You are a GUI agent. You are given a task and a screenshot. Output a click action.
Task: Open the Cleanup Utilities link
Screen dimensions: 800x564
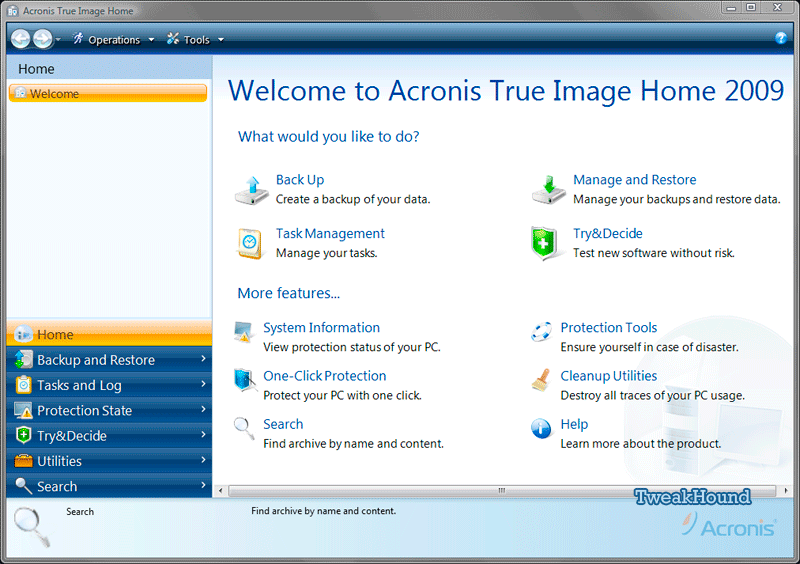tap(609, 376)
